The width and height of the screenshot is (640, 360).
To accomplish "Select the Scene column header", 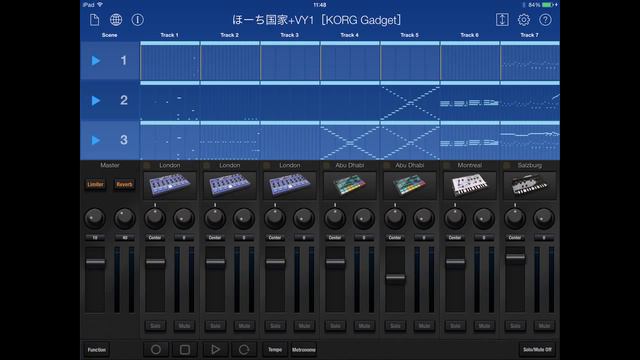I will coord(109,35).
